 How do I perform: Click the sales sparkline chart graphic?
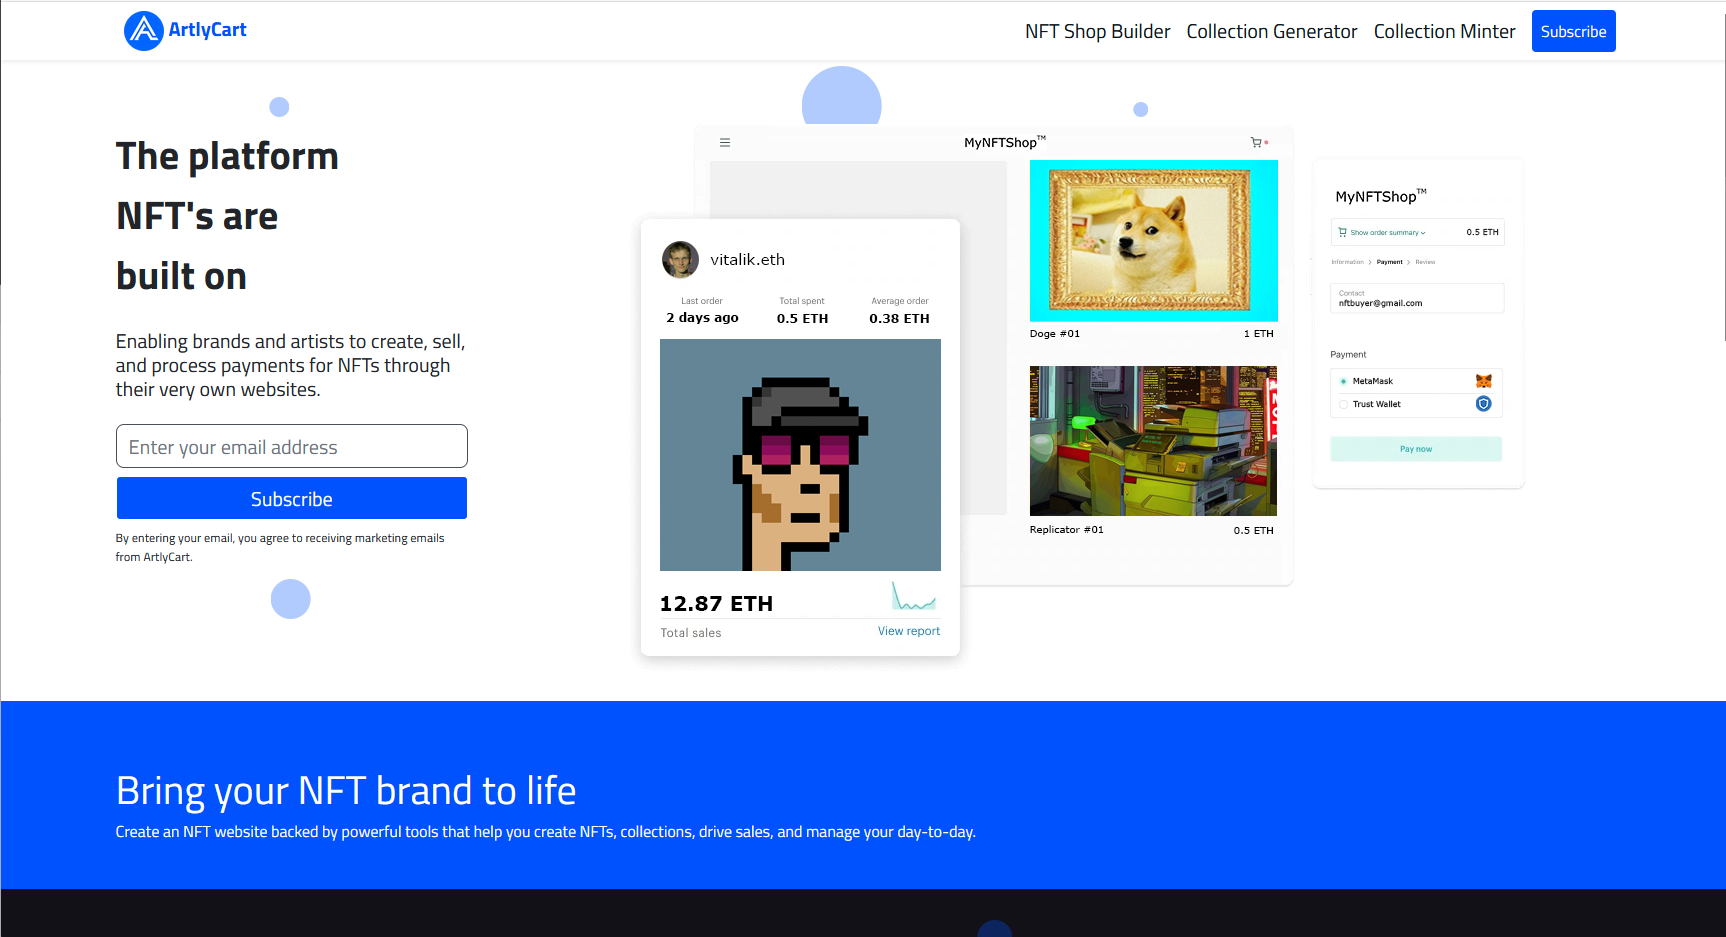914,597
